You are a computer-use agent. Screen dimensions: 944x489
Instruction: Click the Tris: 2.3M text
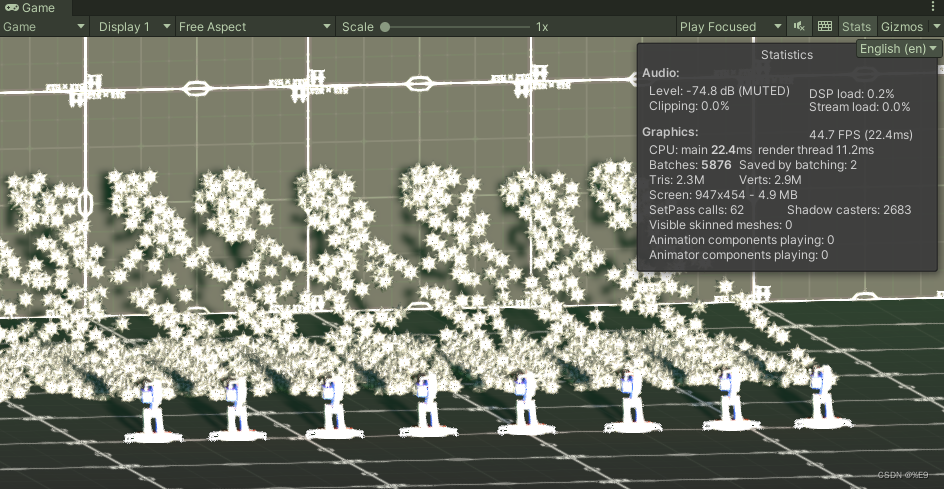point(677,180)
